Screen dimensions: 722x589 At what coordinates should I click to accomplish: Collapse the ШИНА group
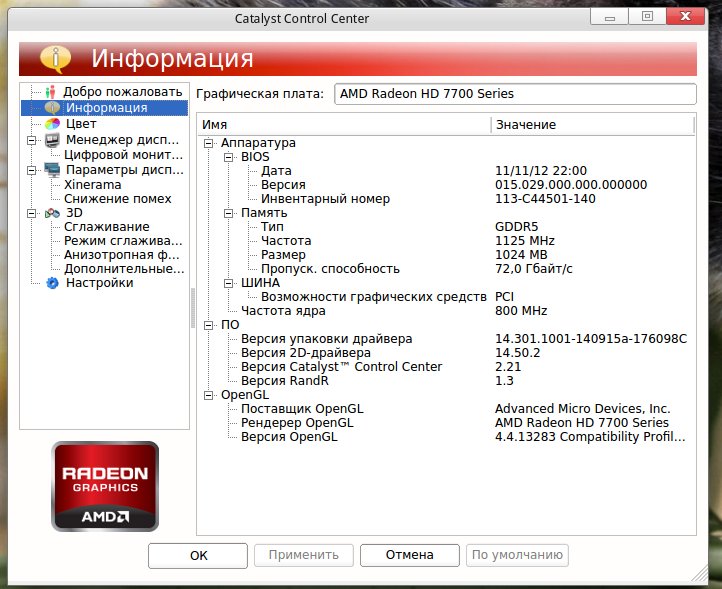(228, 283)
